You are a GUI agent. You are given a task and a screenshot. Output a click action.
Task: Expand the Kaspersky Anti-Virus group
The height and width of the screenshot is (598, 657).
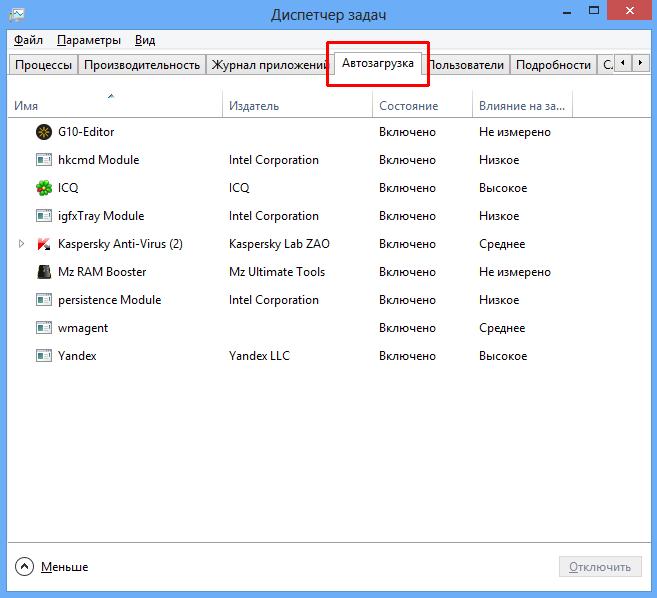(21, 243)
